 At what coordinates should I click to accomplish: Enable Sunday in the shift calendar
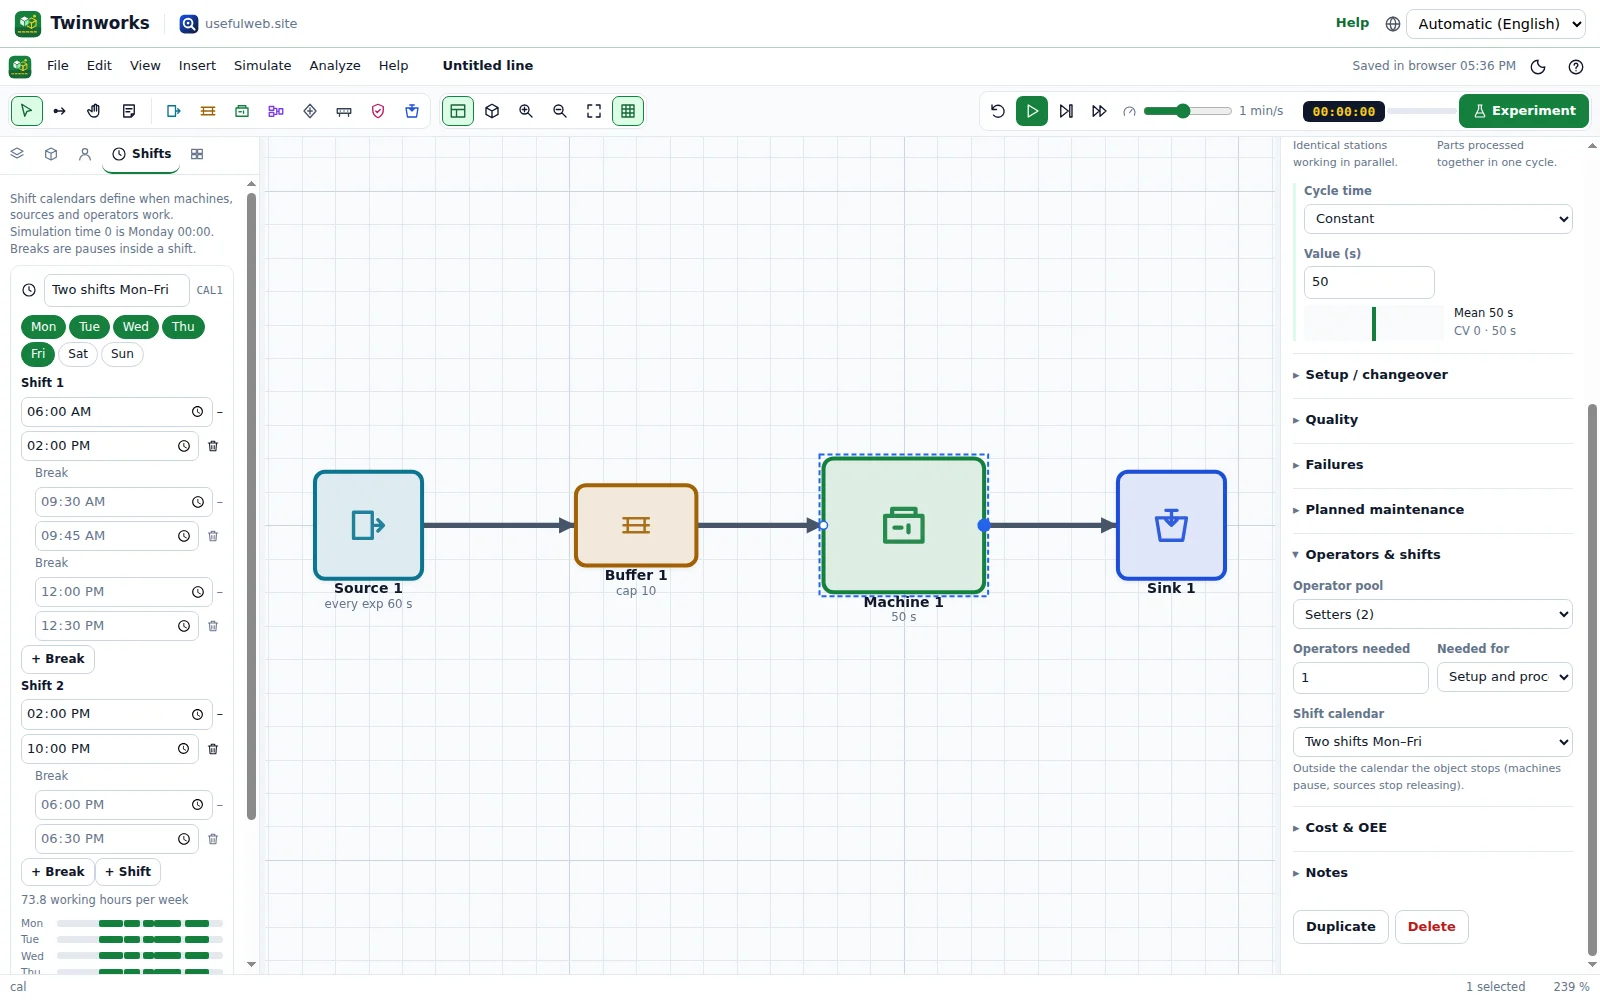click(122, 354)
